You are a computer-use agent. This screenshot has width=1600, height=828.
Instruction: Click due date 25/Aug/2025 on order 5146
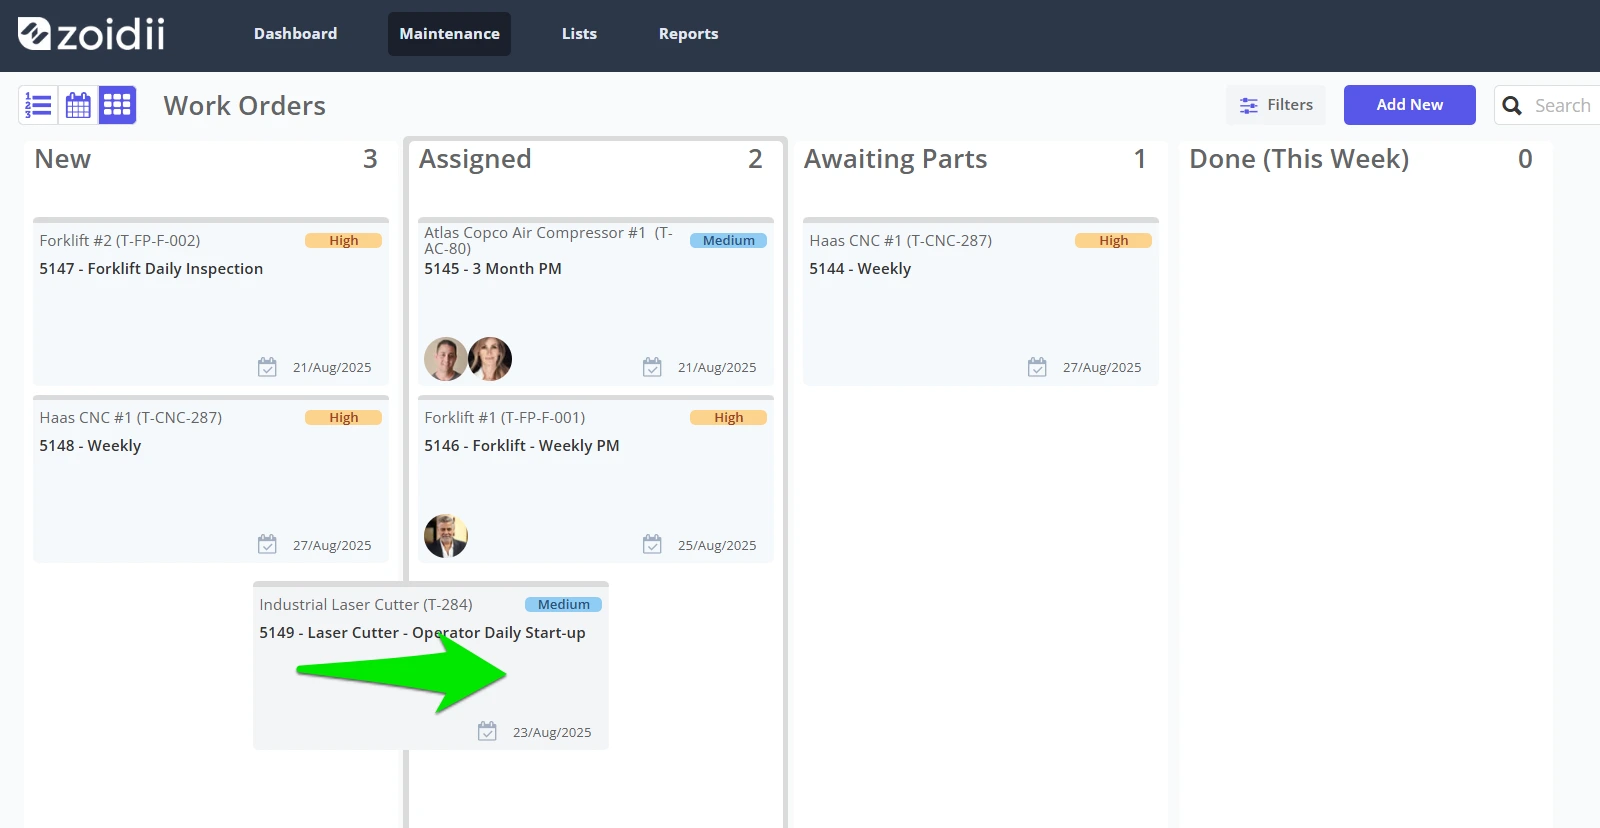pyautogui.click(x=717, y=545)
